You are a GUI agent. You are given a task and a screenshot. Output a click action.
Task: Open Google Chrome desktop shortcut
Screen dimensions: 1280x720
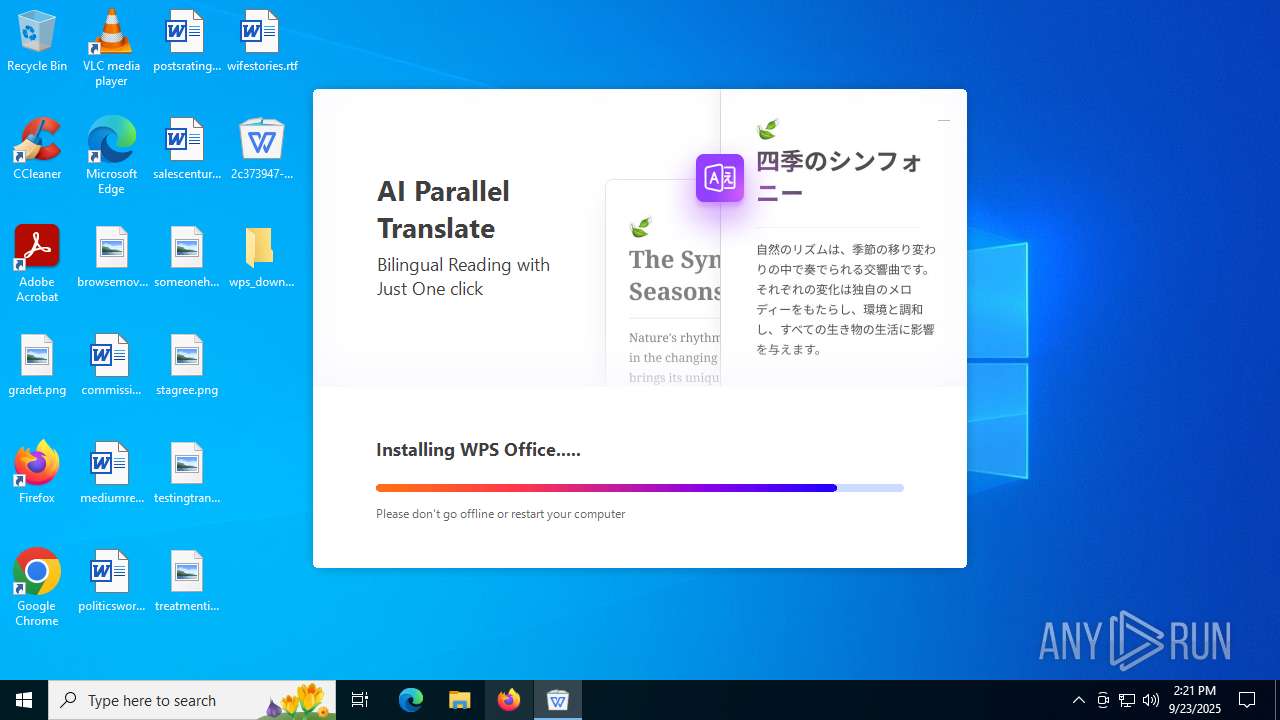37,588
